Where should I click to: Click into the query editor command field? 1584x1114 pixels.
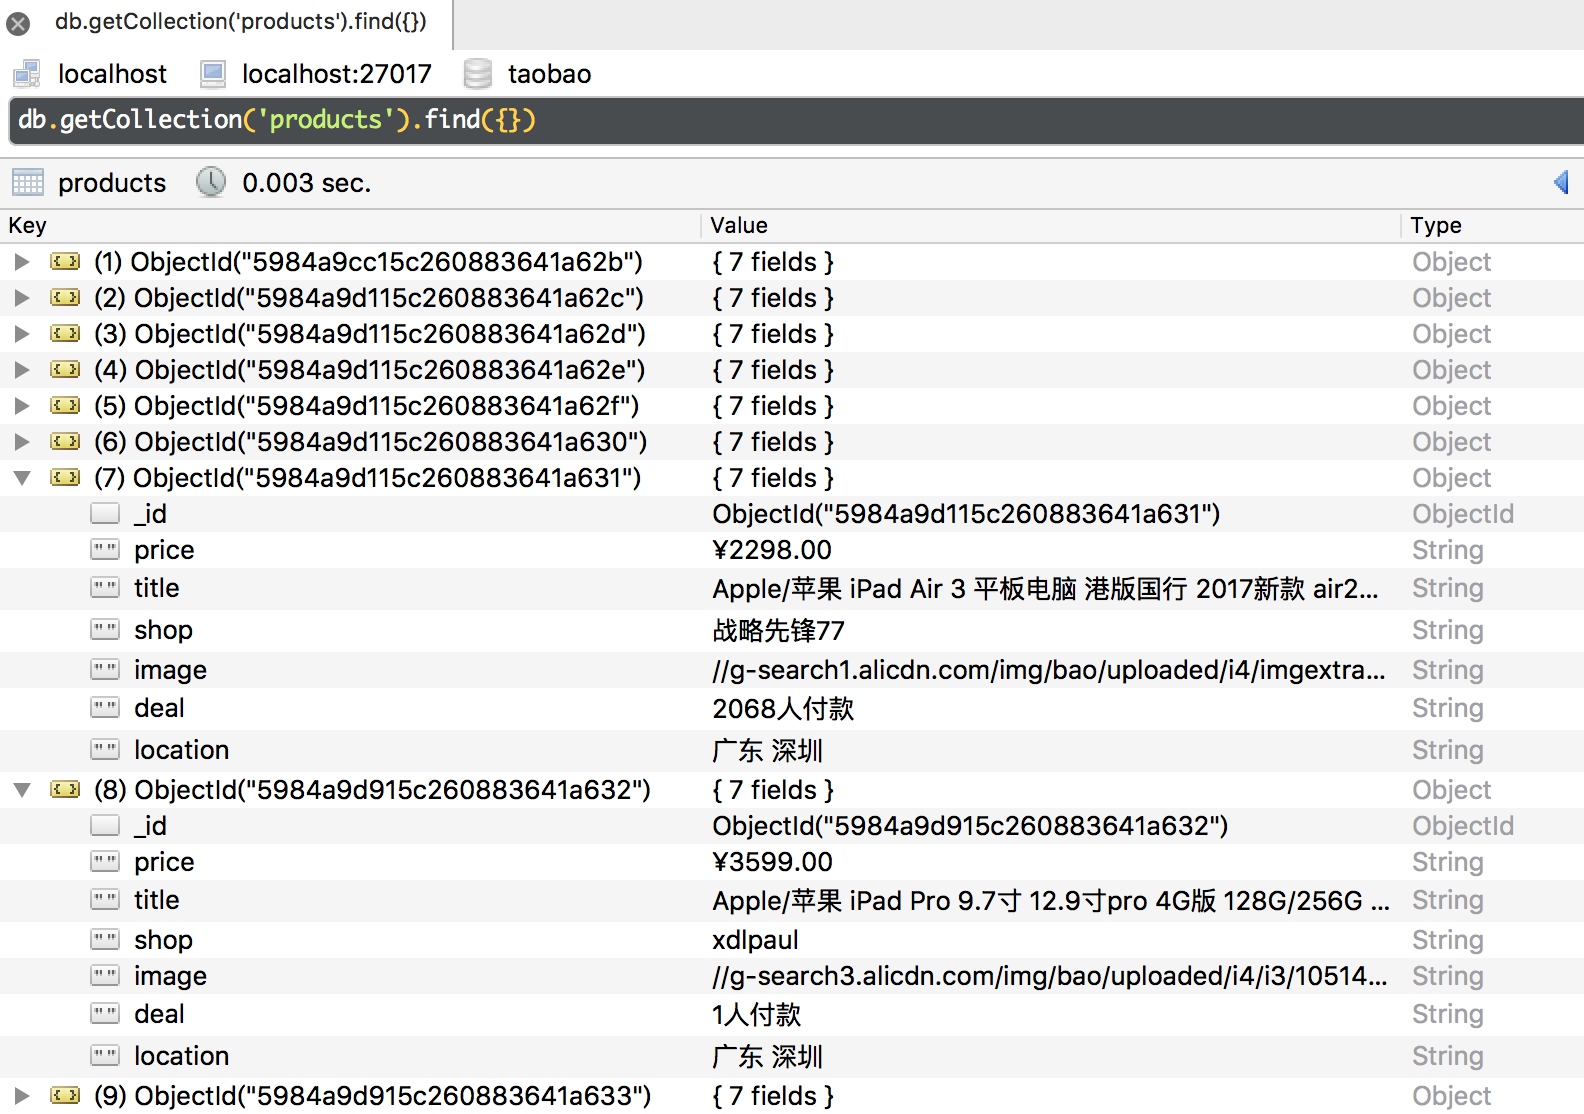[800, 120]
